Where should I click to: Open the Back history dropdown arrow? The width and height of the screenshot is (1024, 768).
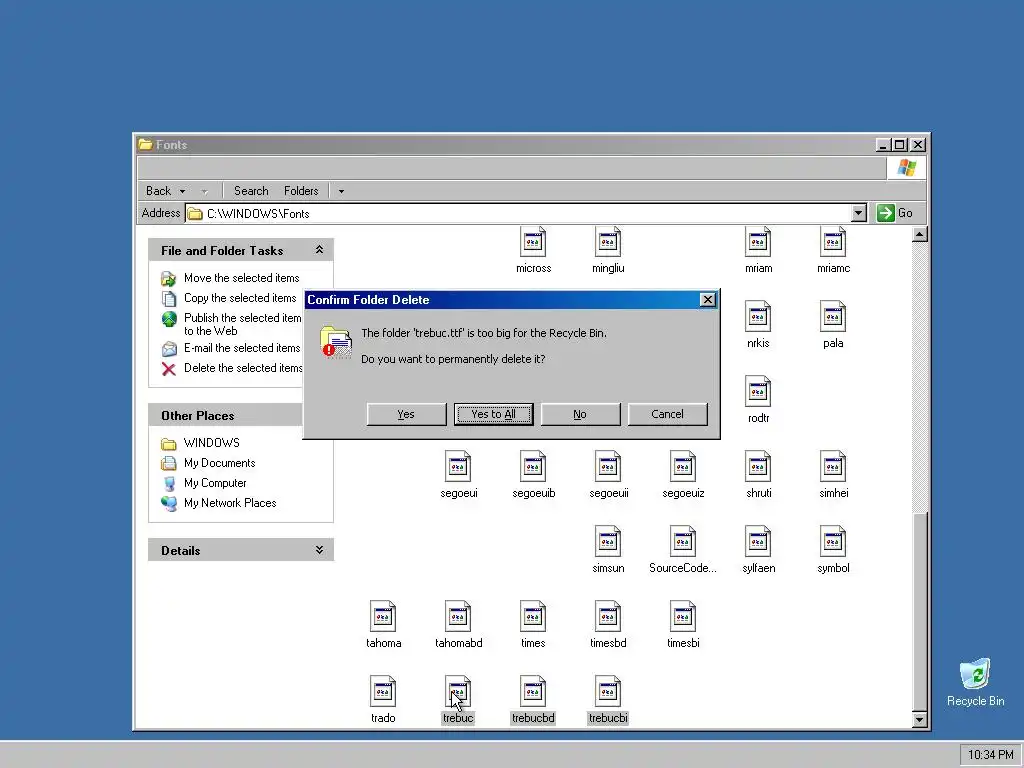[182, 191]
